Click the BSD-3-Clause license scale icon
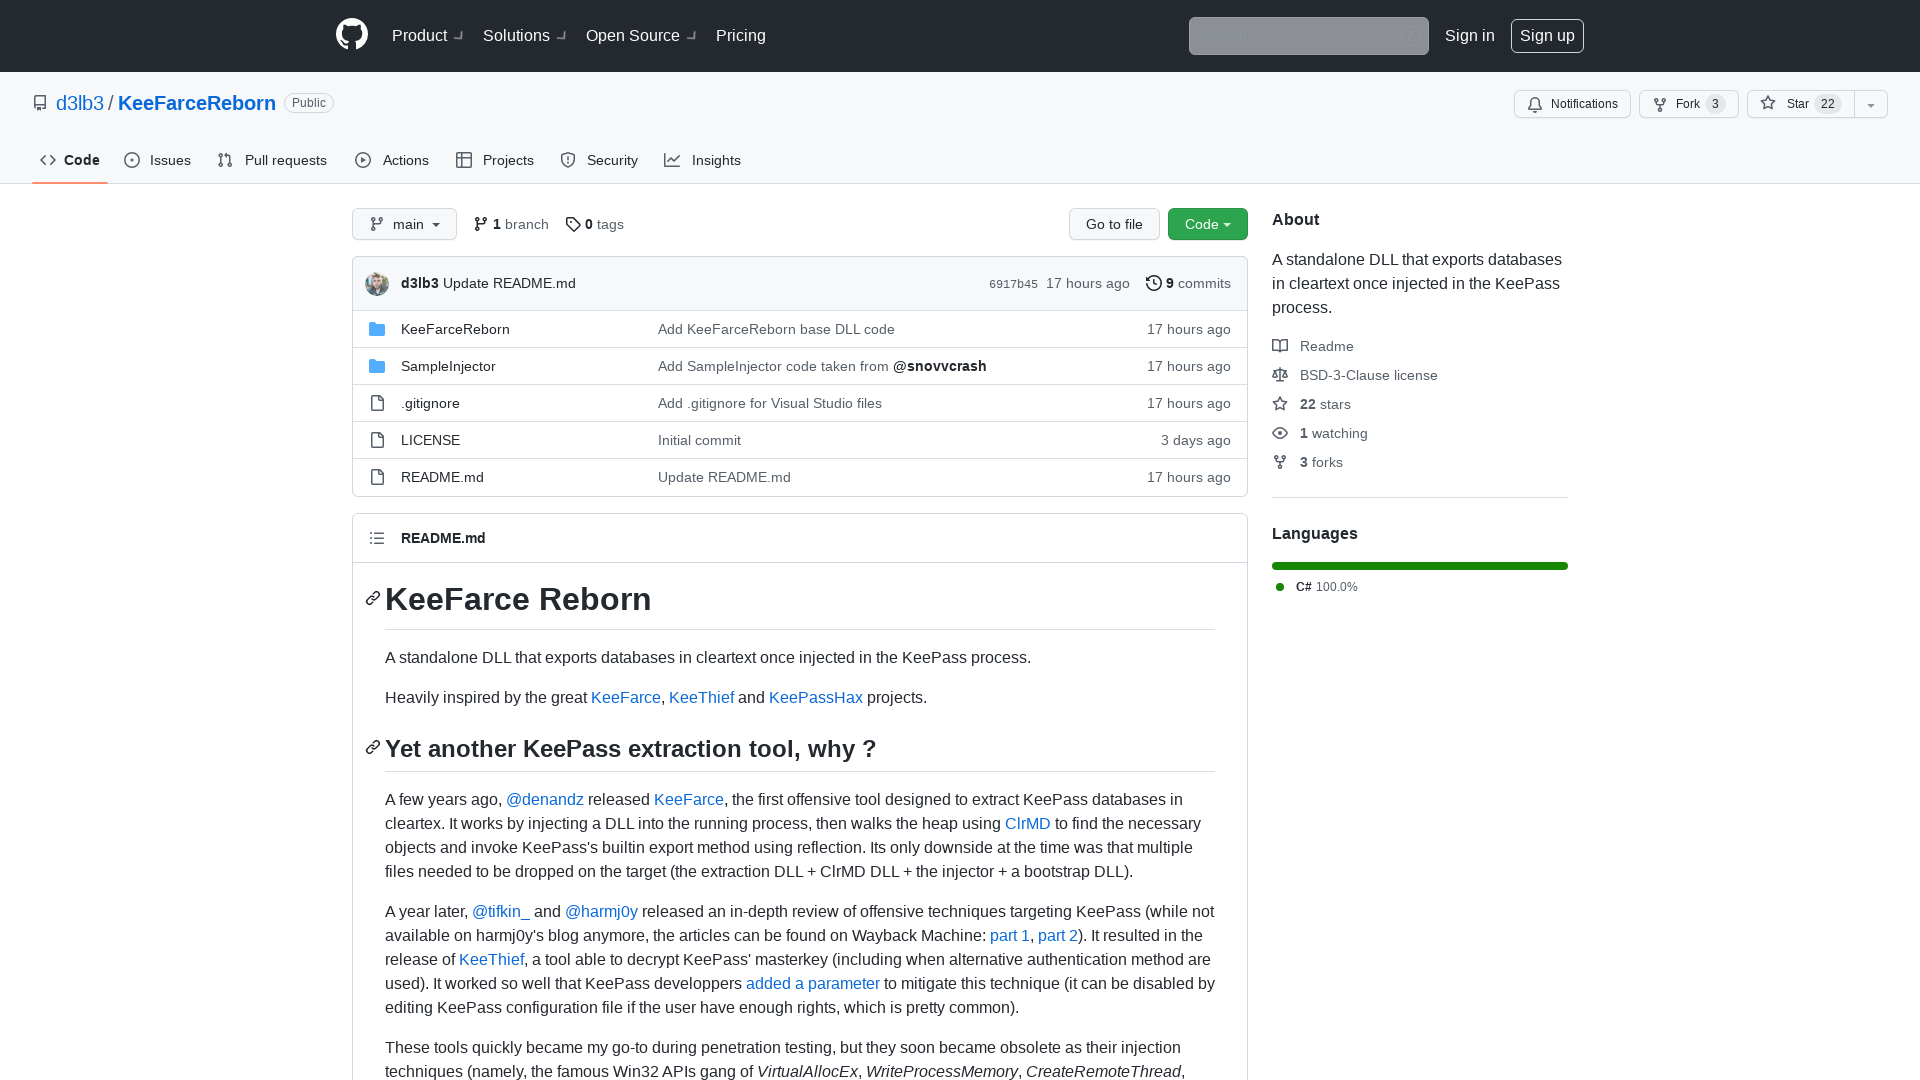 [1280, 375]
